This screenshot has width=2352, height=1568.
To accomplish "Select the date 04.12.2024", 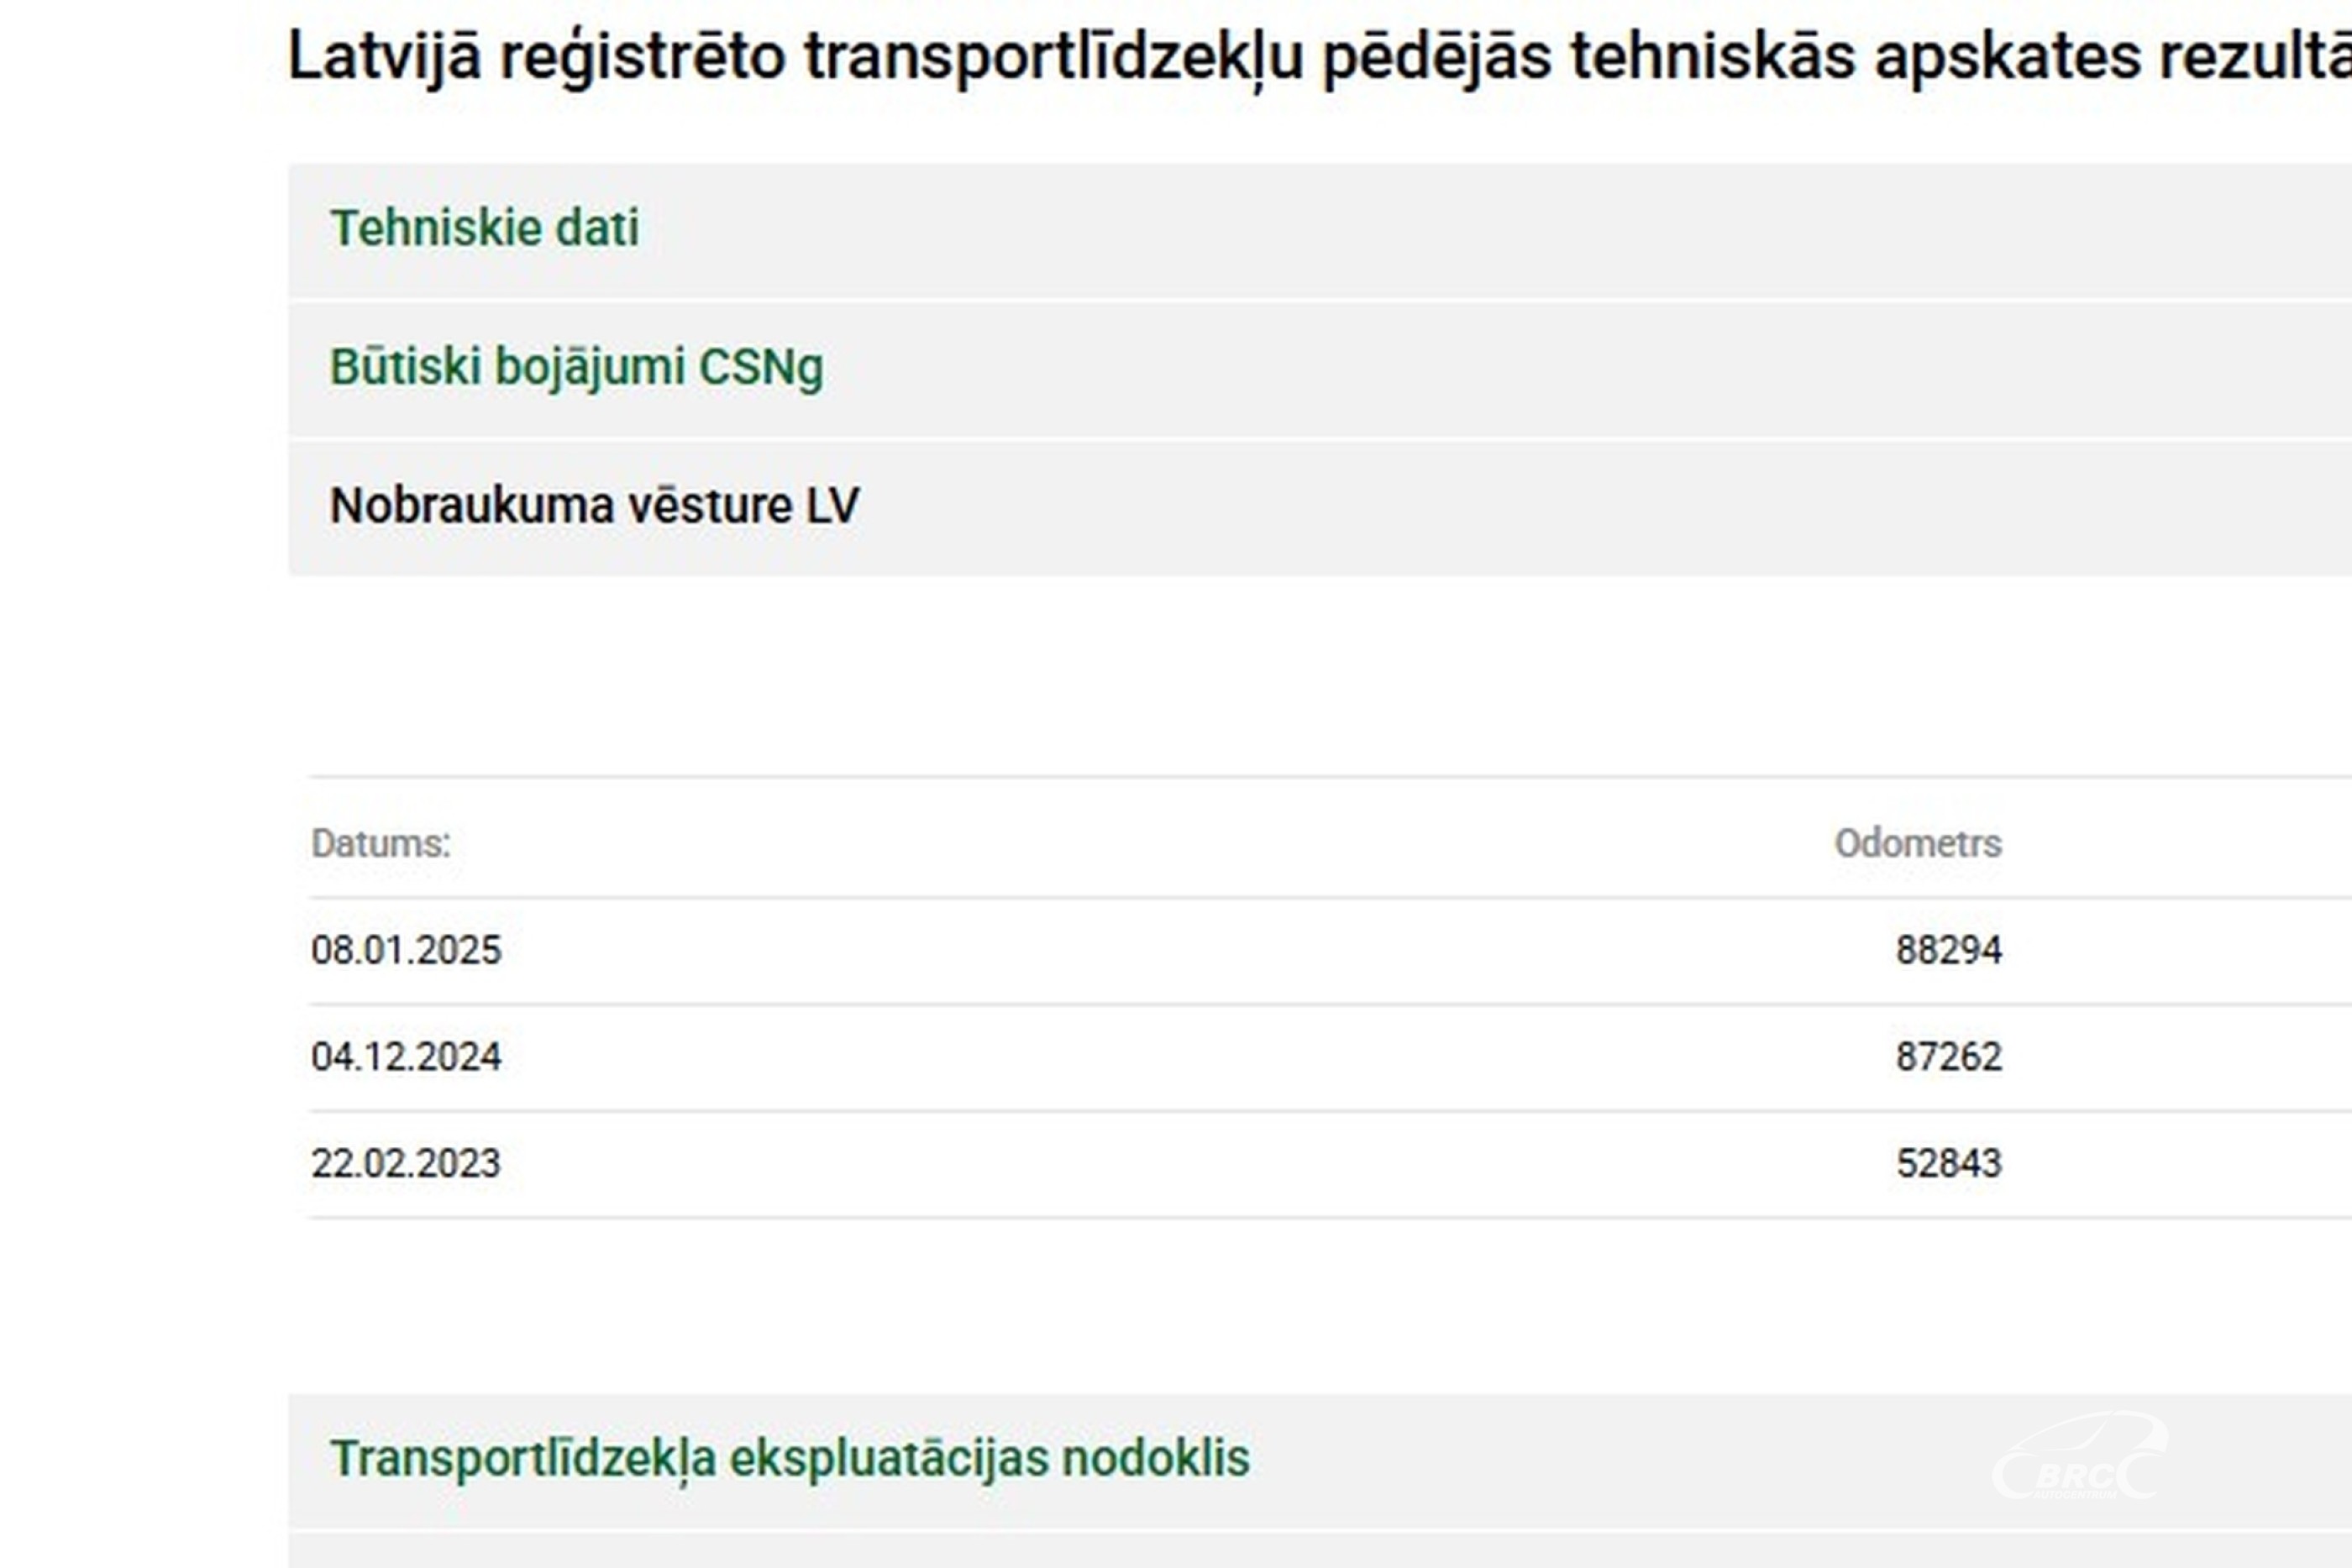I will [x=406, y=1057].
